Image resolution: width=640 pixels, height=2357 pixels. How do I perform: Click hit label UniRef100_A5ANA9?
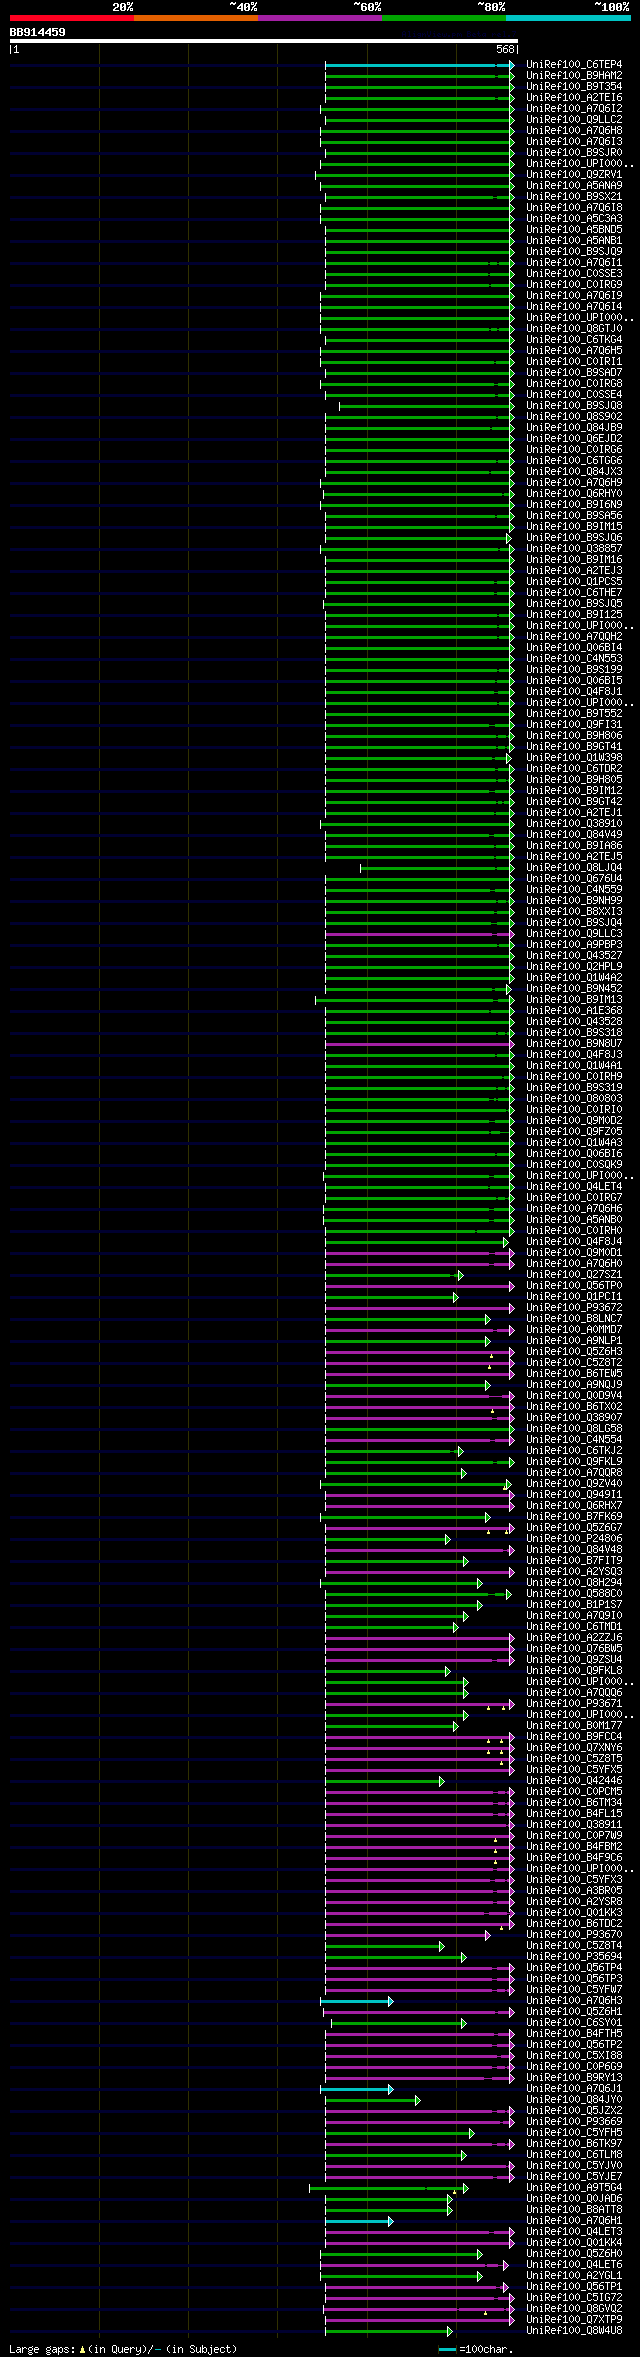click(x=574, y=186)
